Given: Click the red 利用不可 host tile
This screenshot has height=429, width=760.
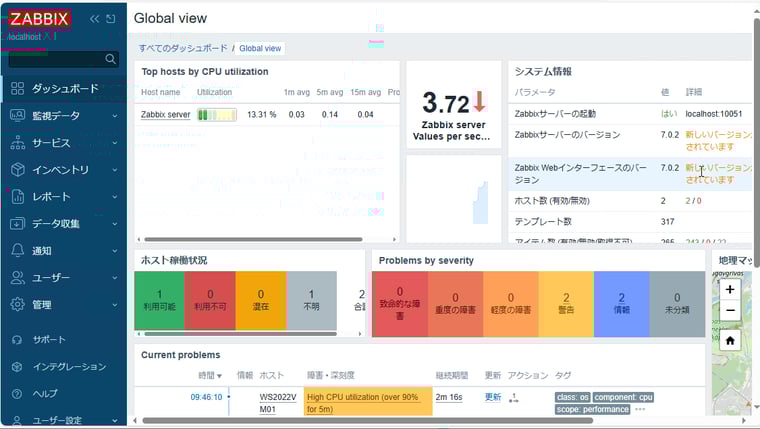Looking at the screenshot, I should pyautogui.click(x=210, y=301).
